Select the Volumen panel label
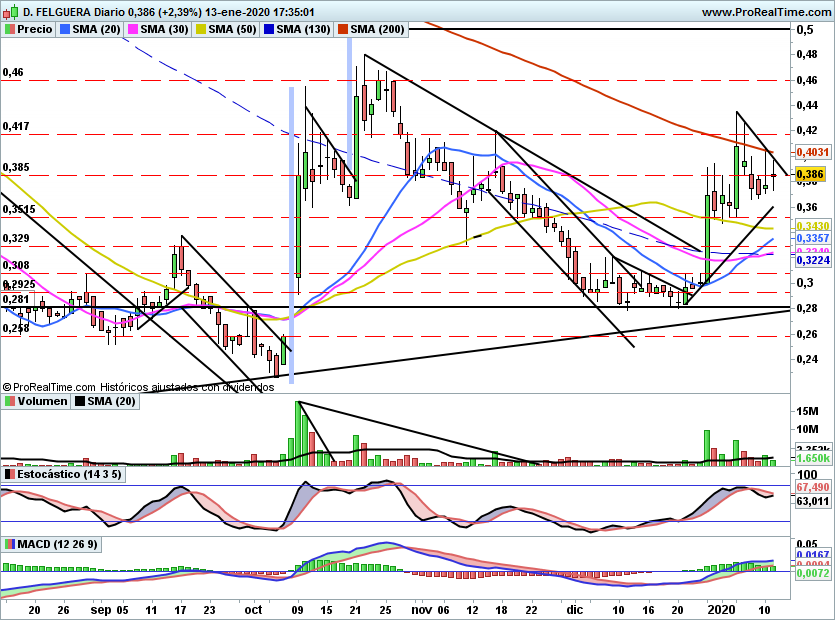 pyautogui.click(x=42, y=401)
